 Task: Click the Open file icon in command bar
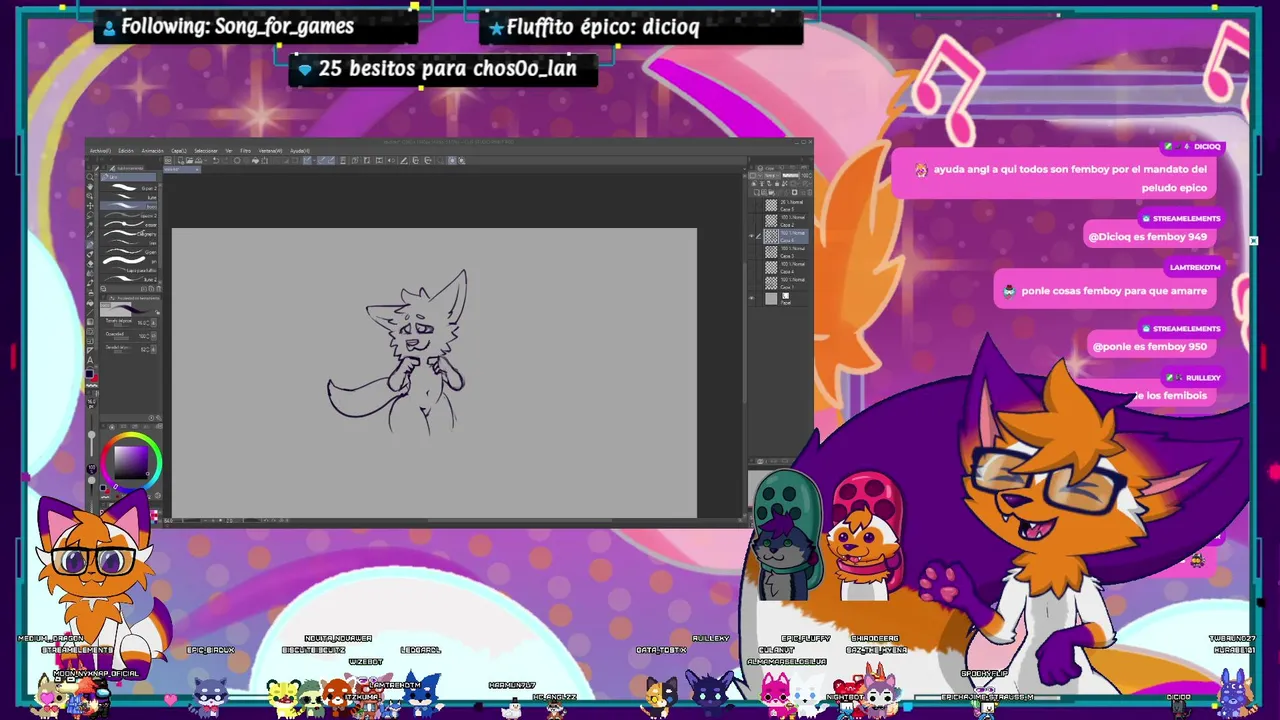pos(189,161)
